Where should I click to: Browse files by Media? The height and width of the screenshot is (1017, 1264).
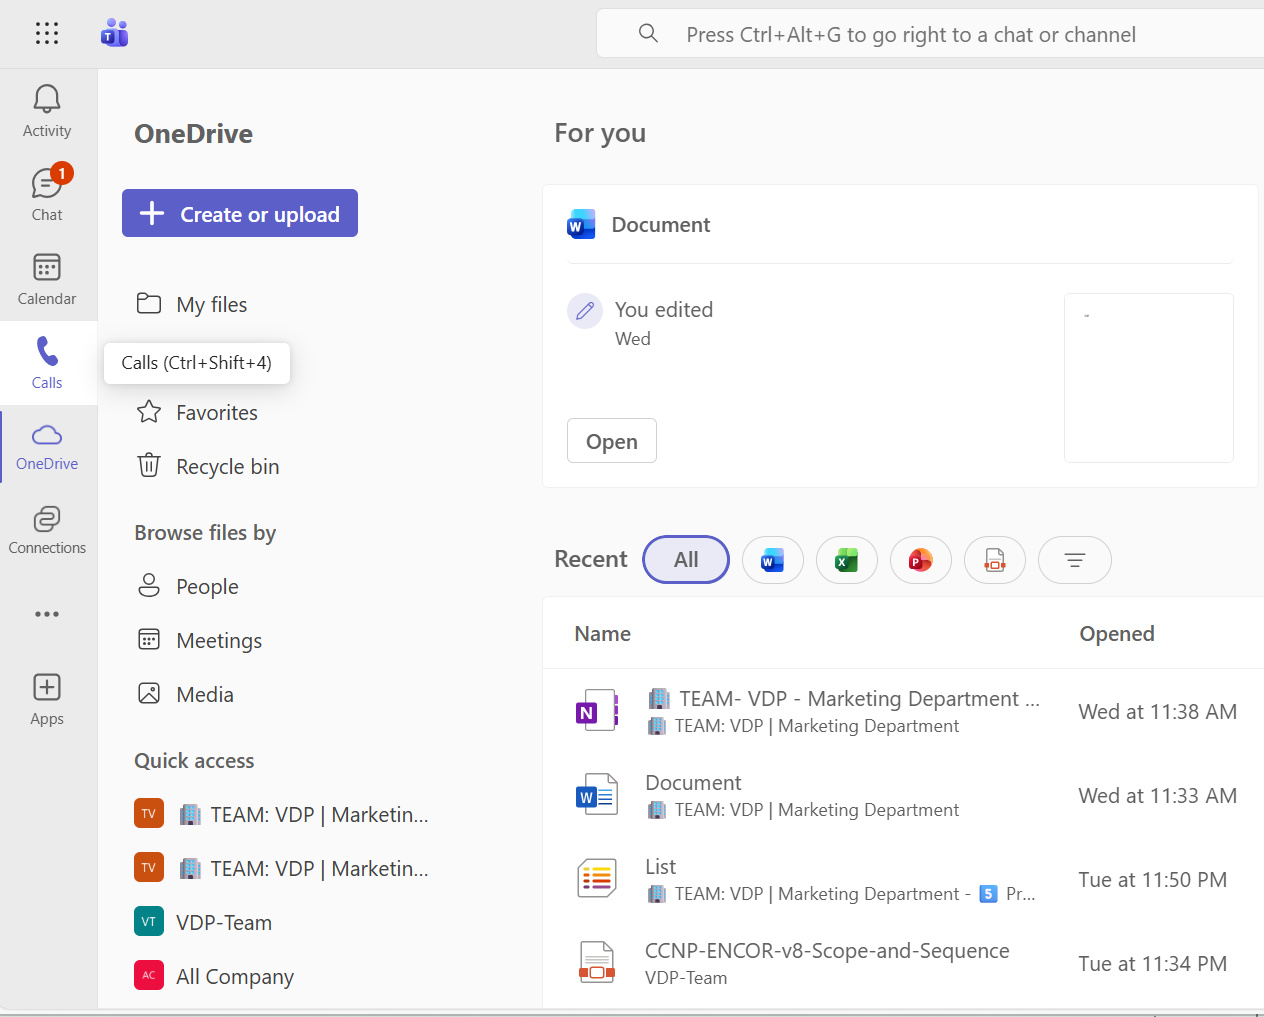[185, 694]
